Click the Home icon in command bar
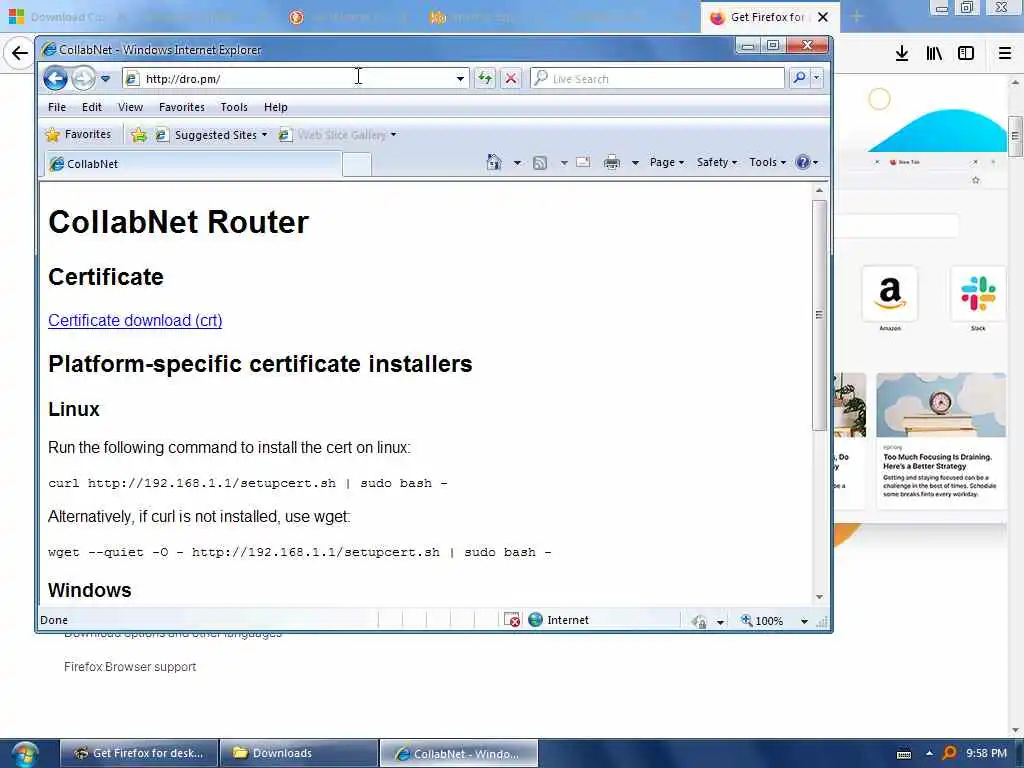 point(494,162)
